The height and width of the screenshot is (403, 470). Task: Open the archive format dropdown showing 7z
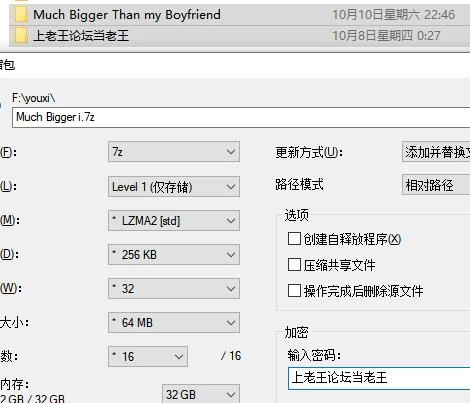point(174,152)
